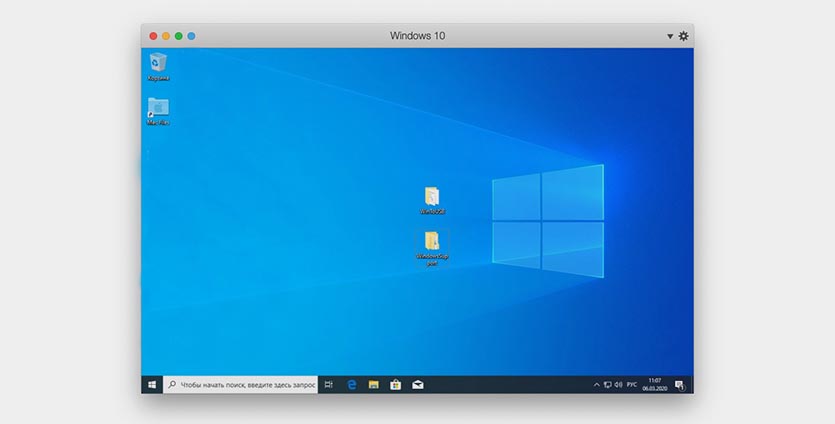Click the blue Coherence mode button
The width and height of the screenshot is (835, 424).
click(x=191, y=36)
